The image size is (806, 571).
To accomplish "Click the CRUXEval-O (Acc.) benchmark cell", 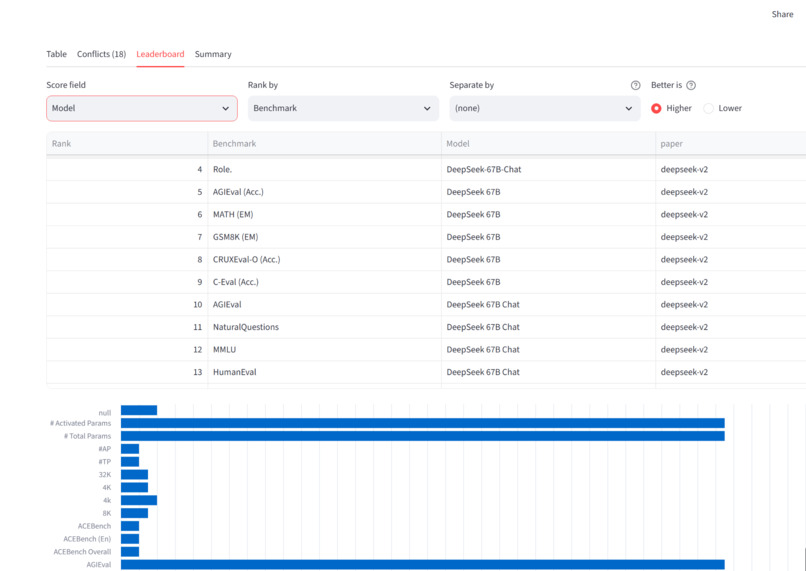I will click(x=324, y=260).
